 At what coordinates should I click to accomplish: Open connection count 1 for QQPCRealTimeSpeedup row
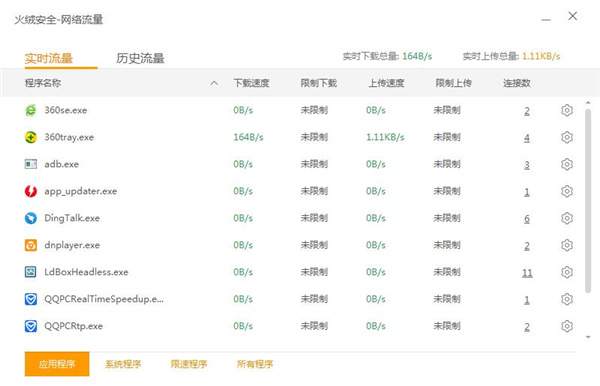[527, 300]
